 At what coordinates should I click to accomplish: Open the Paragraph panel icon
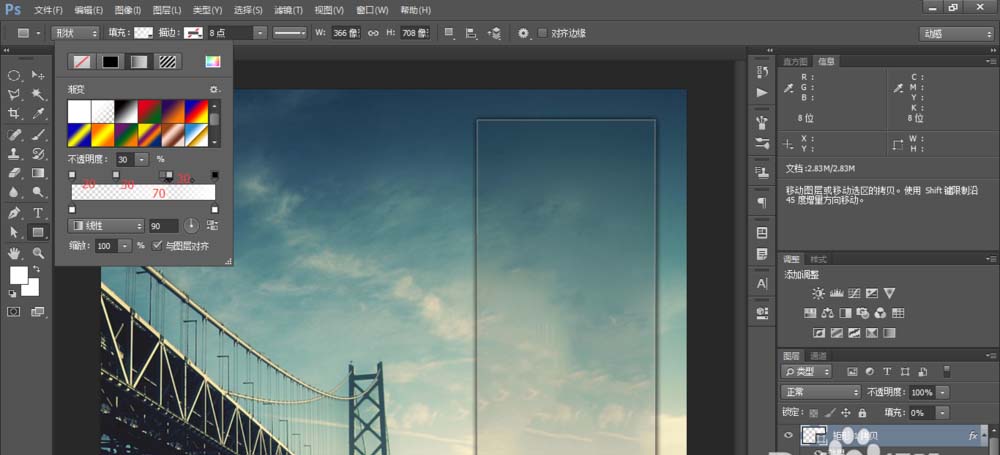pos(762,203)
